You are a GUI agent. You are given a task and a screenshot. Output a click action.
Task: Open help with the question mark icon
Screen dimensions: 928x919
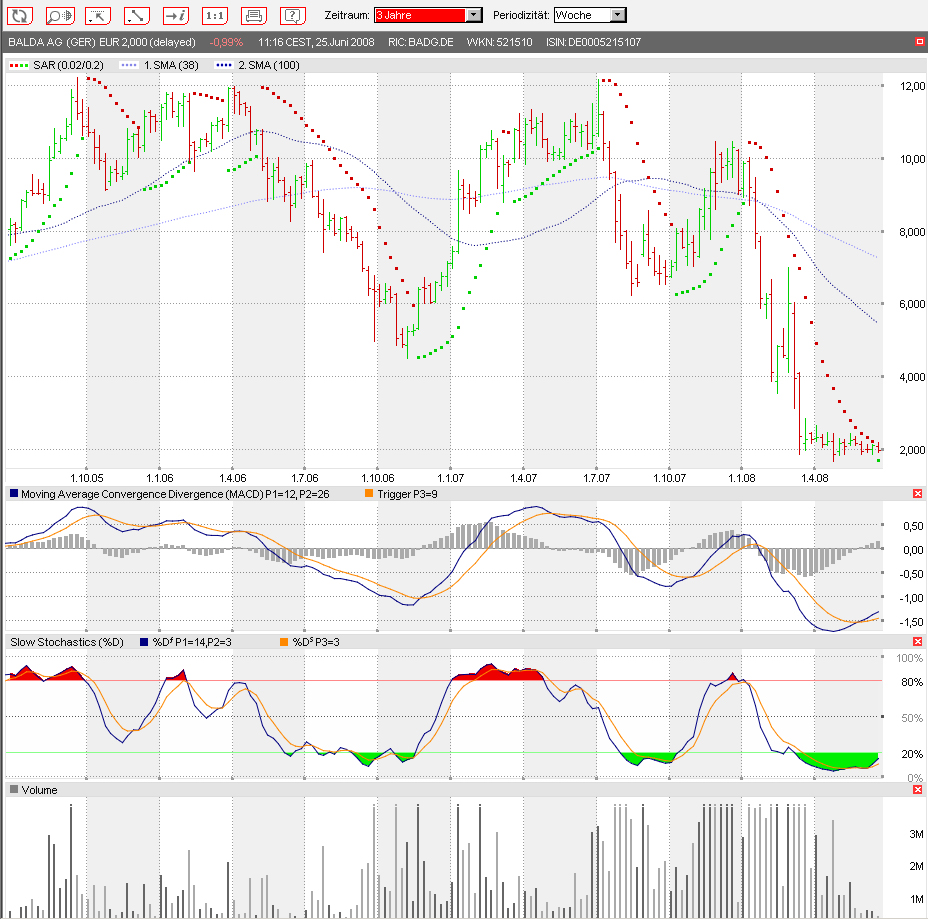pyautogui.click(x=292, y=15)
